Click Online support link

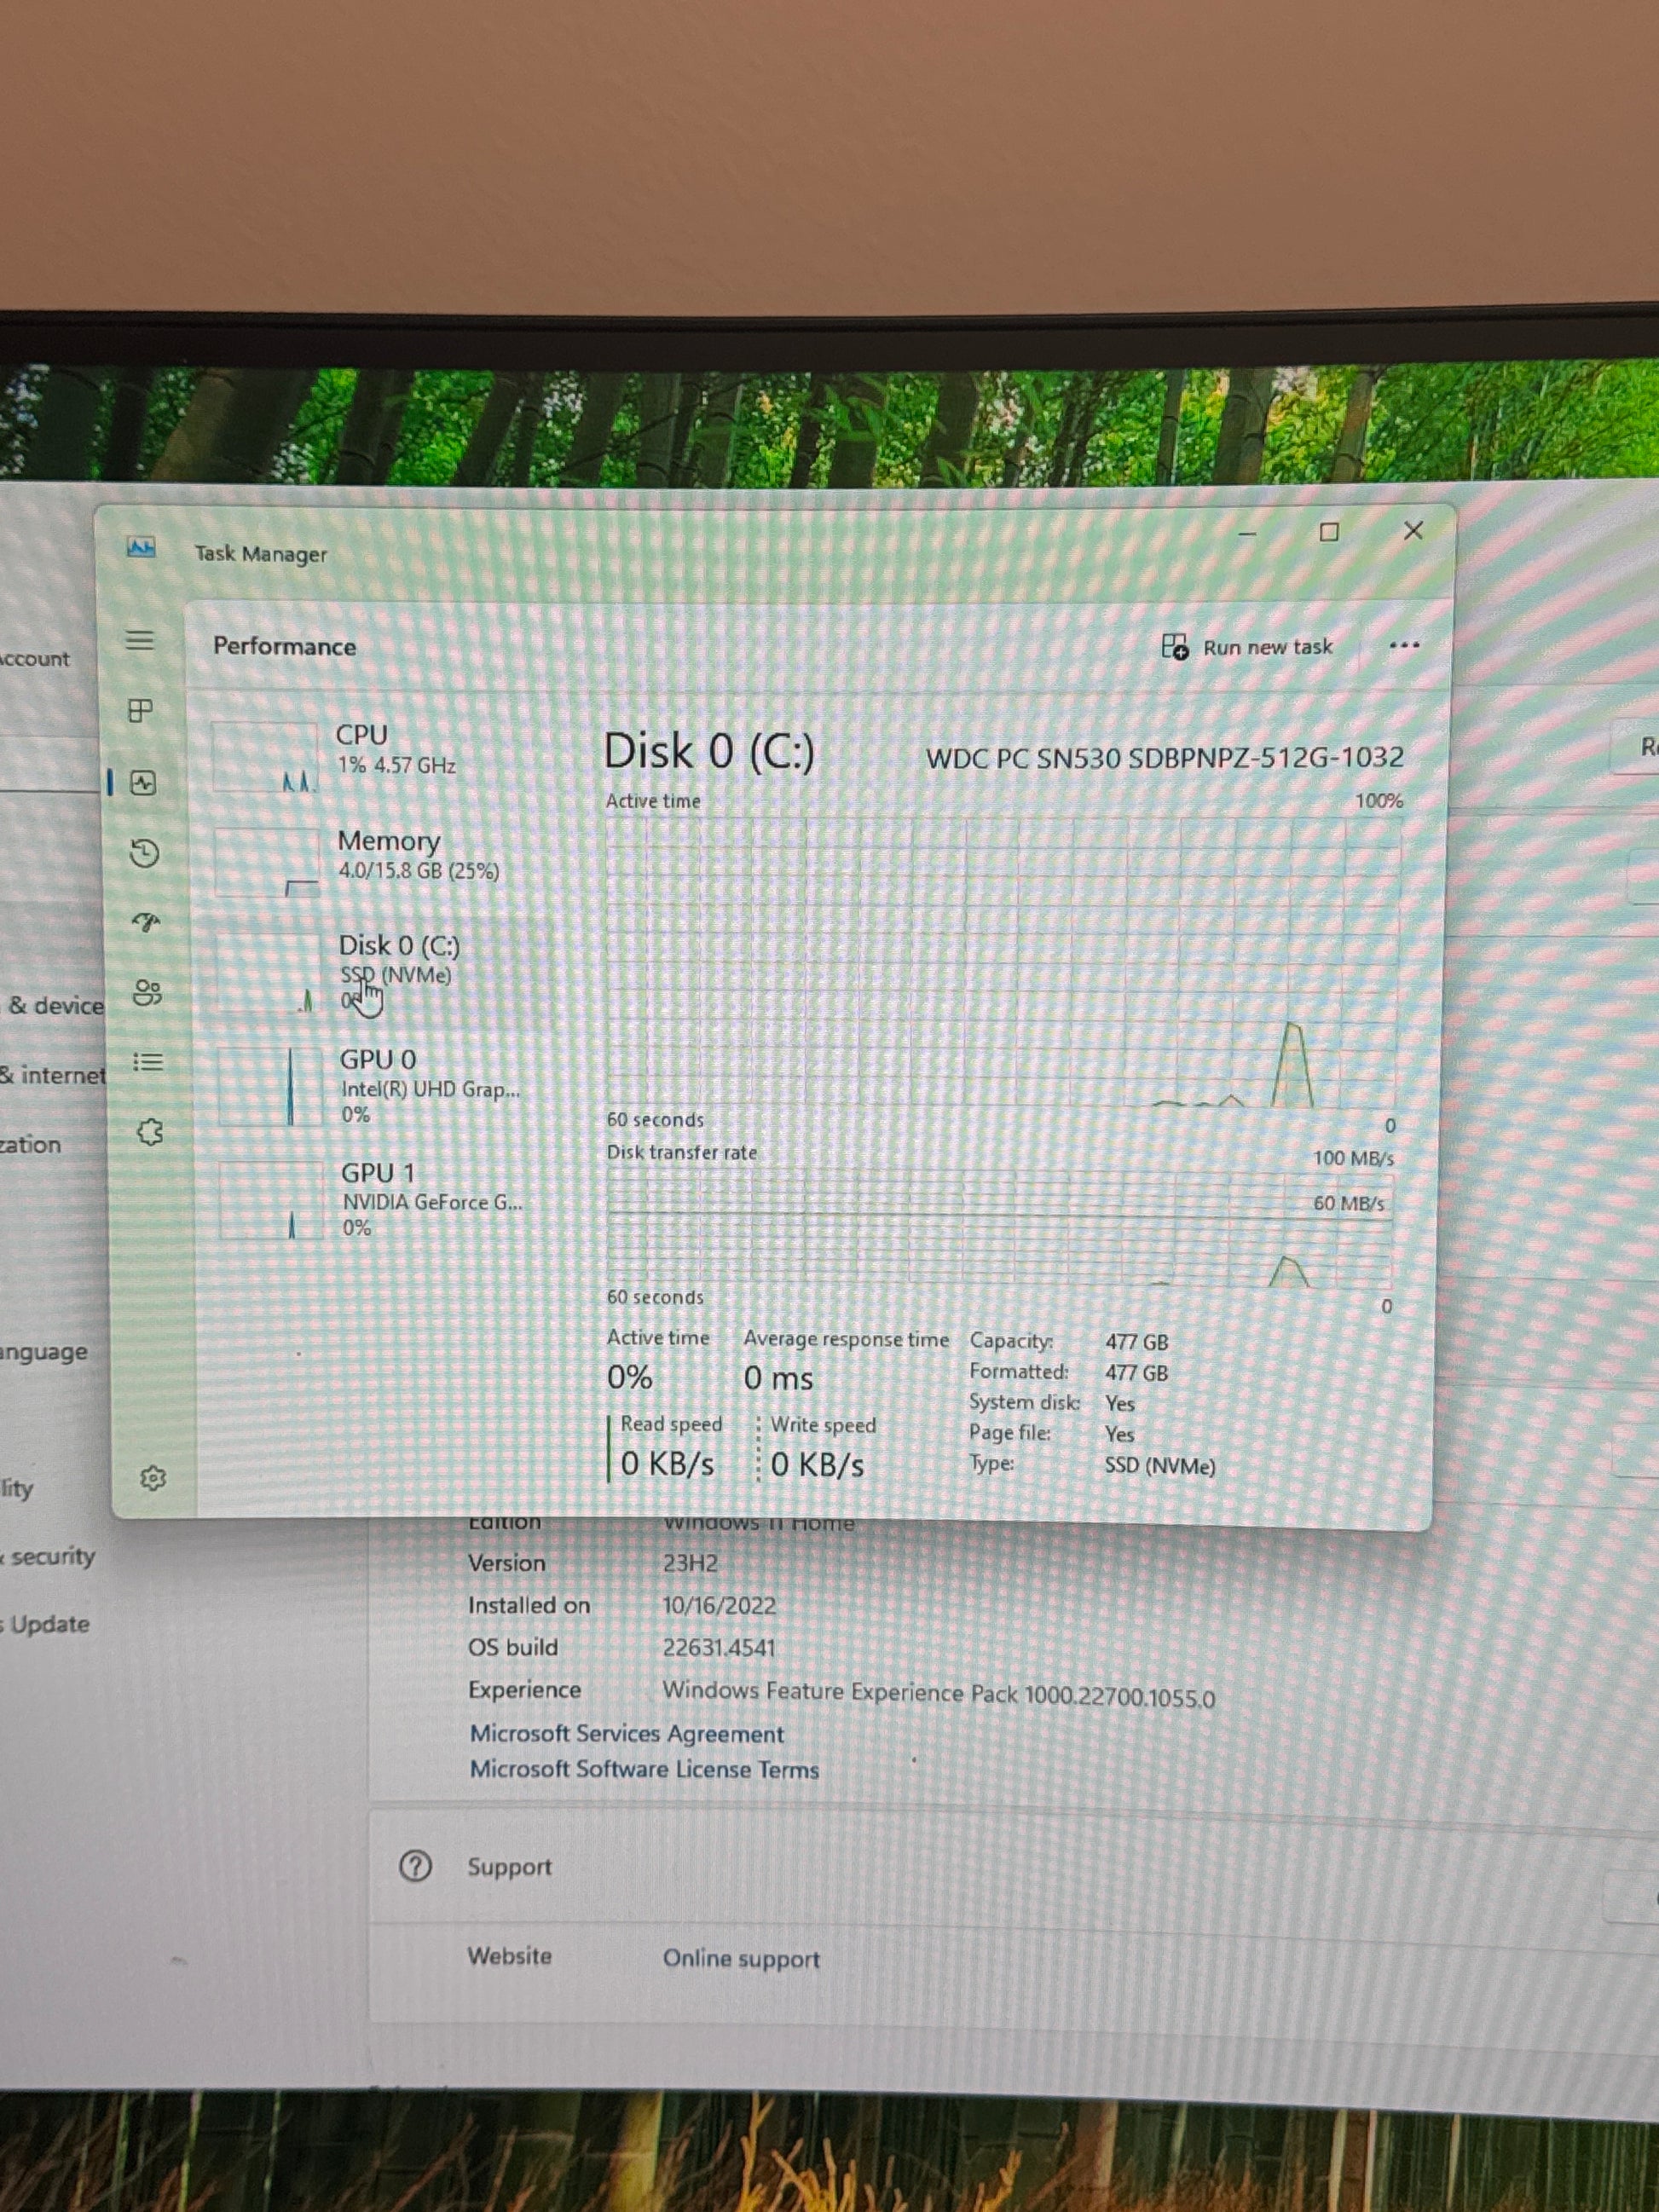741,1958
